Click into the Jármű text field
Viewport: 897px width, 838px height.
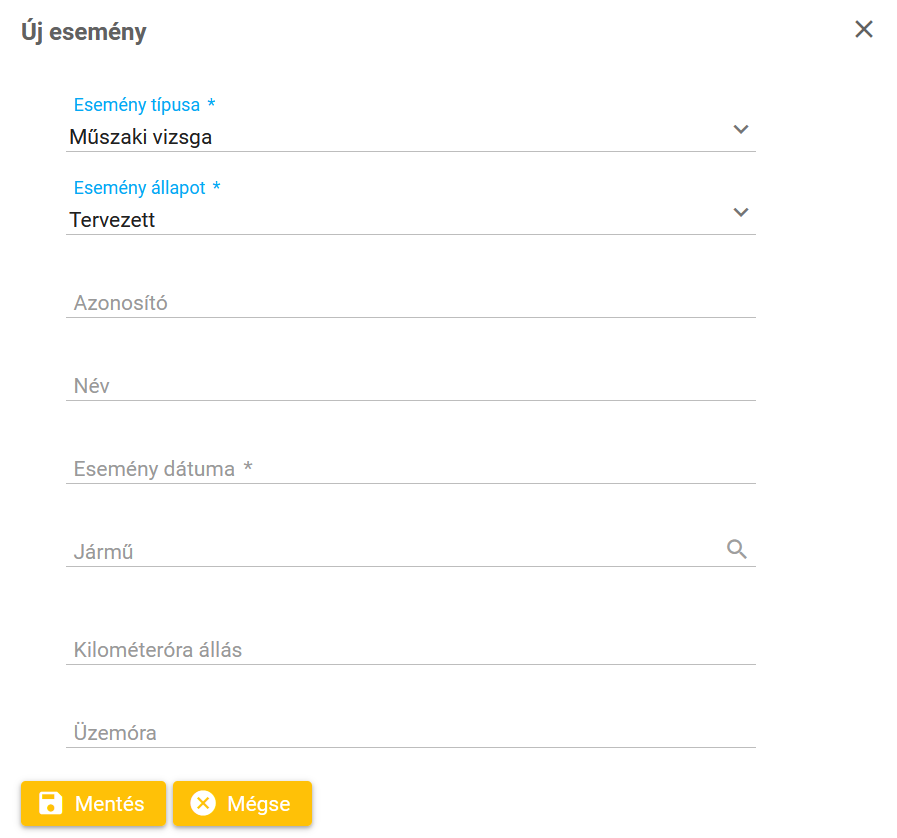tap(390, 551)
